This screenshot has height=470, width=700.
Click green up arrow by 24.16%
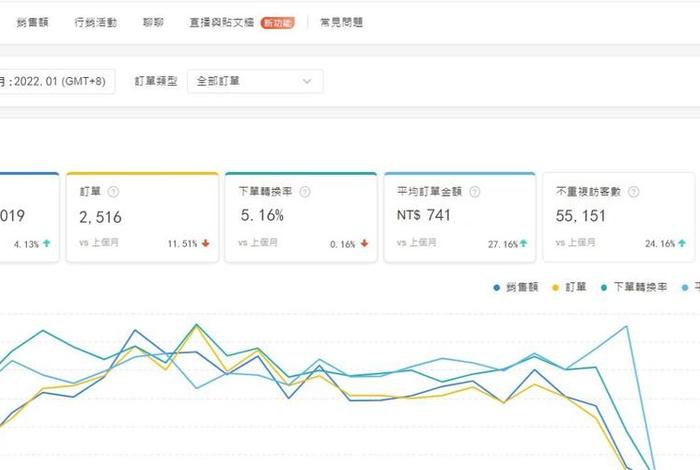(682, 243)
